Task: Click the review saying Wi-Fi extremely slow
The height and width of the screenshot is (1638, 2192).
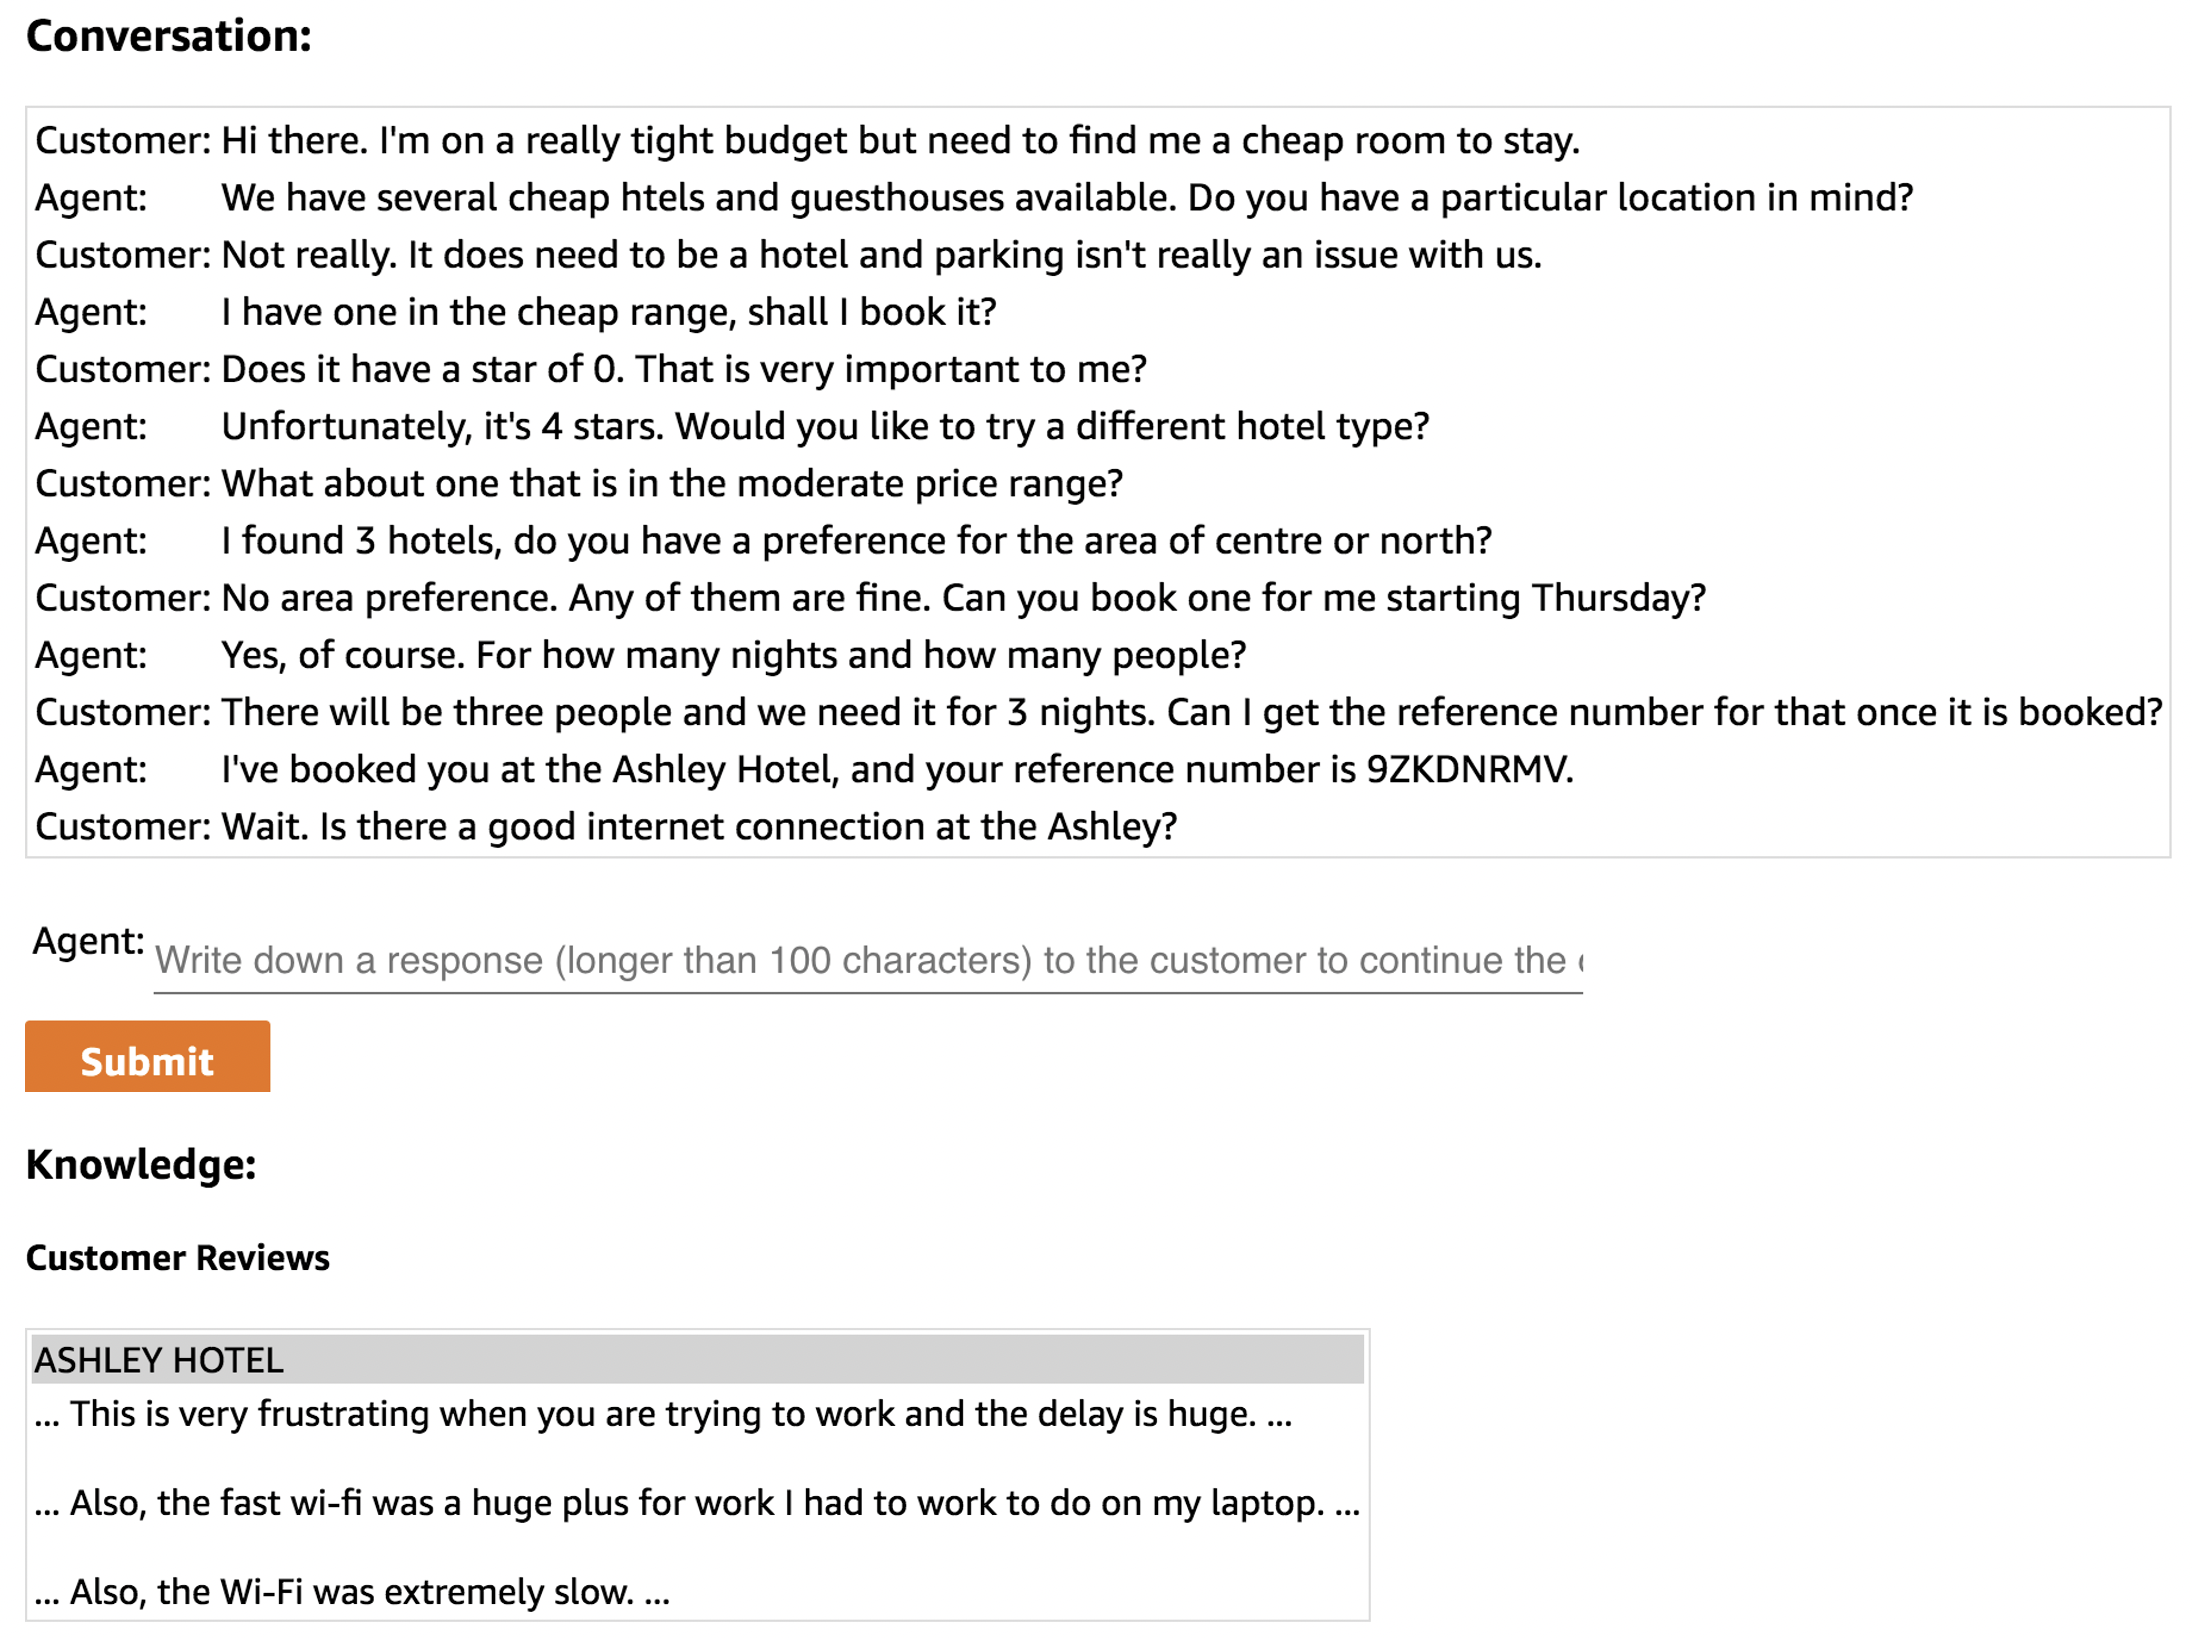Action: (x=352, y=1592)
